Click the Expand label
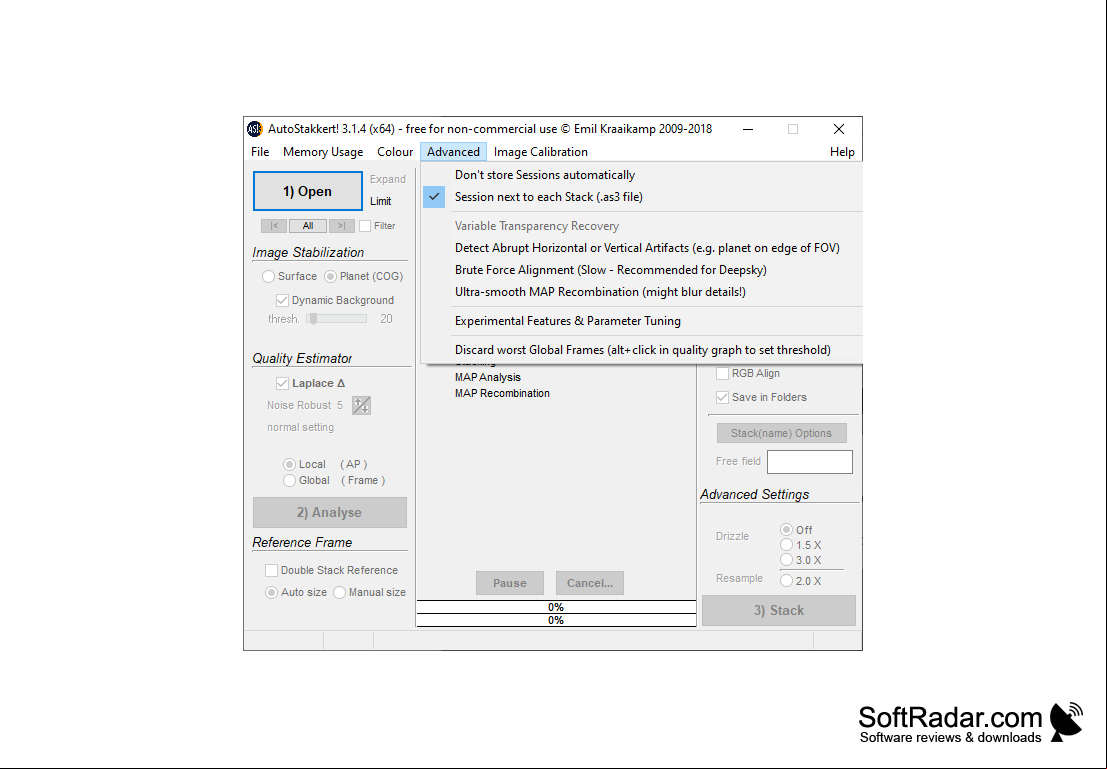Image resolution: width=1107 pixels, height=769 pixels. tap(388, 179)
